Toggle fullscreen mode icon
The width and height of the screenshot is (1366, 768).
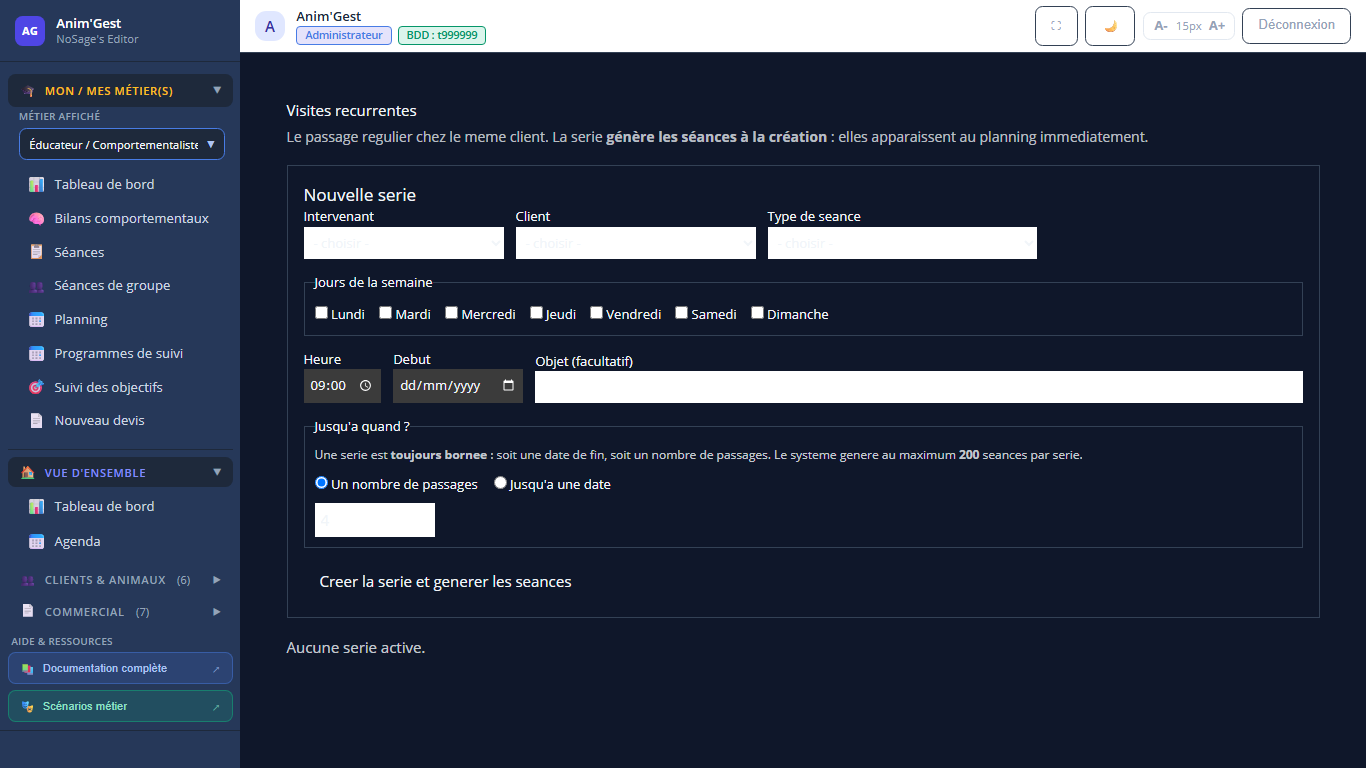[x=1056, y=26]
